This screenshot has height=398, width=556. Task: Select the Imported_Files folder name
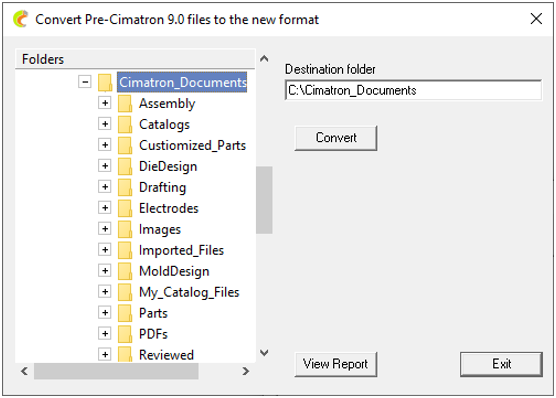[x=181, y=250]
